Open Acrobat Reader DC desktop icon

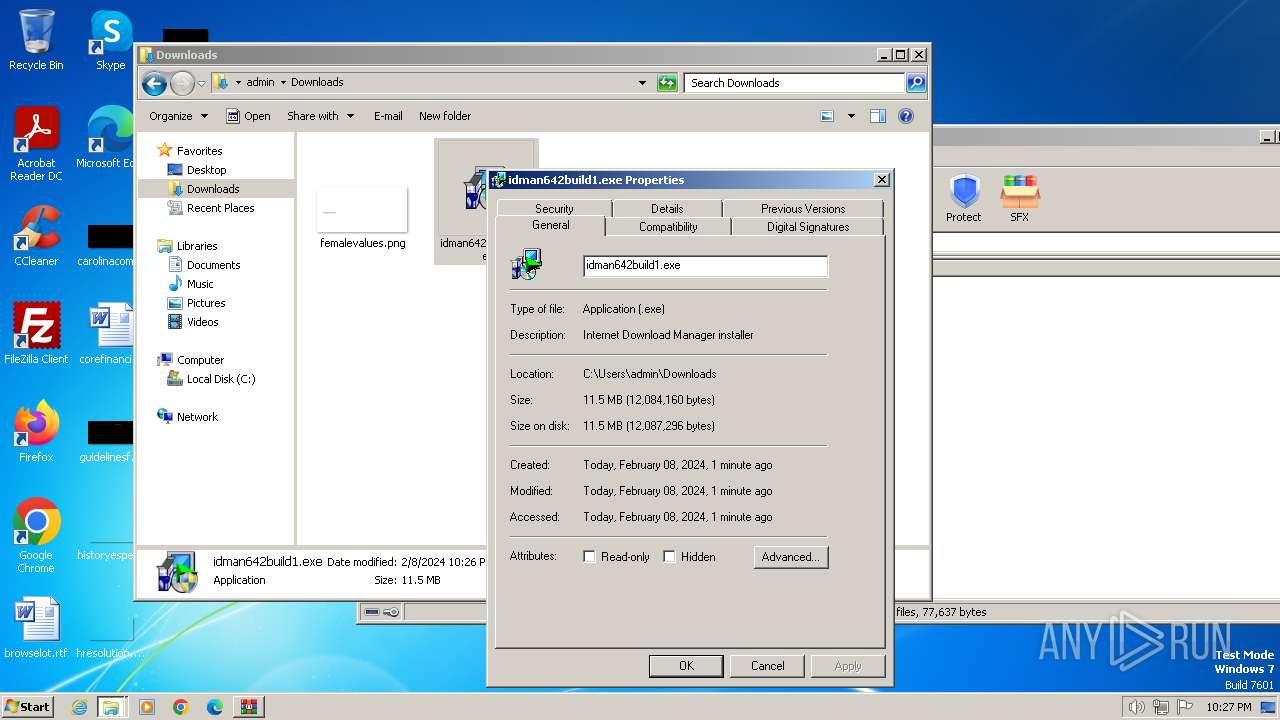[36, 144]
